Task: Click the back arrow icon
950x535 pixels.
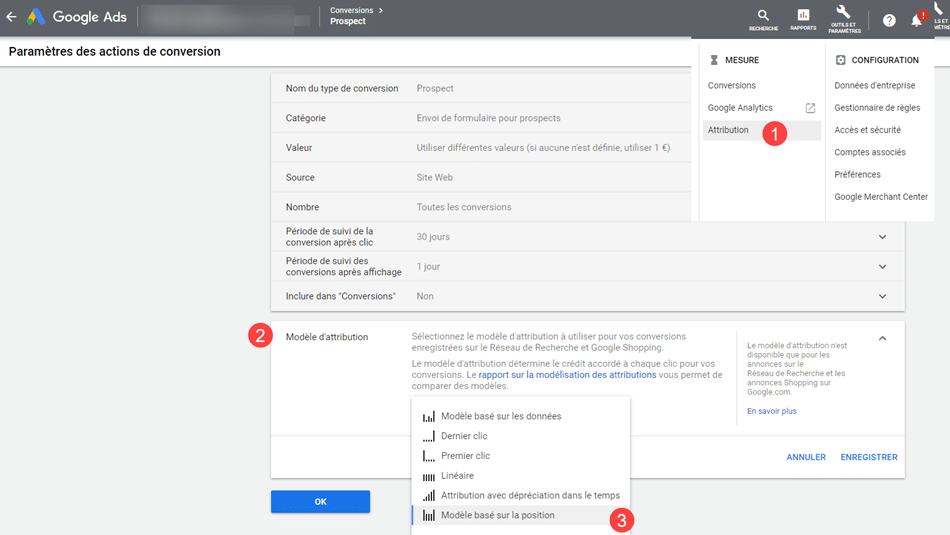Action: (x=12, y=17)
